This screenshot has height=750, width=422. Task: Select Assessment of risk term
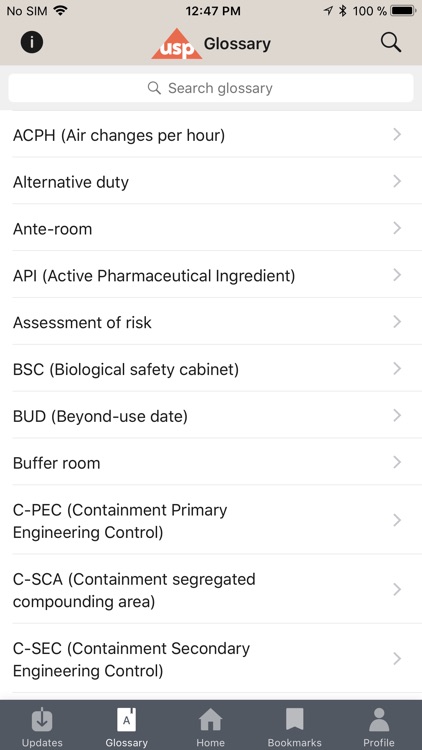[211, 322]
